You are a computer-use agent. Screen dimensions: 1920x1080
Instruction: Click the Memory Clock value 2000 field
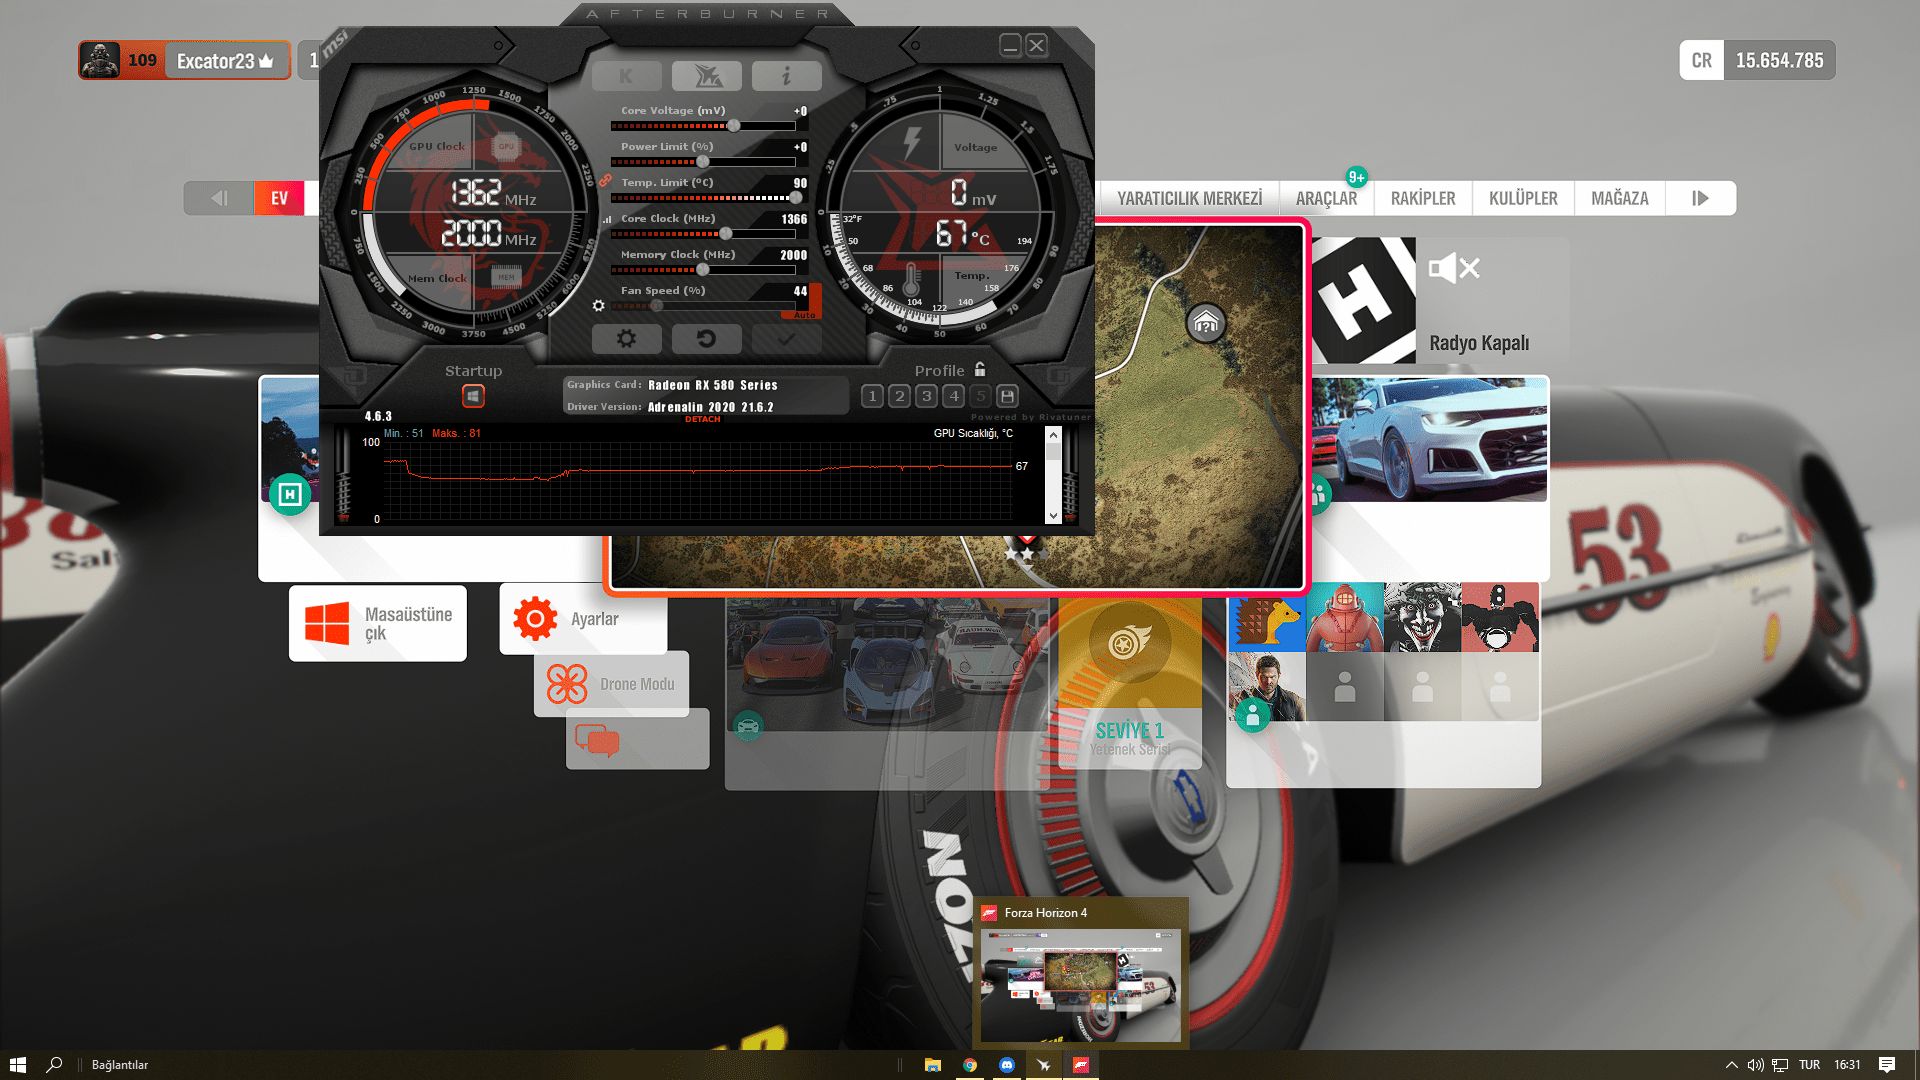point(794,255)
